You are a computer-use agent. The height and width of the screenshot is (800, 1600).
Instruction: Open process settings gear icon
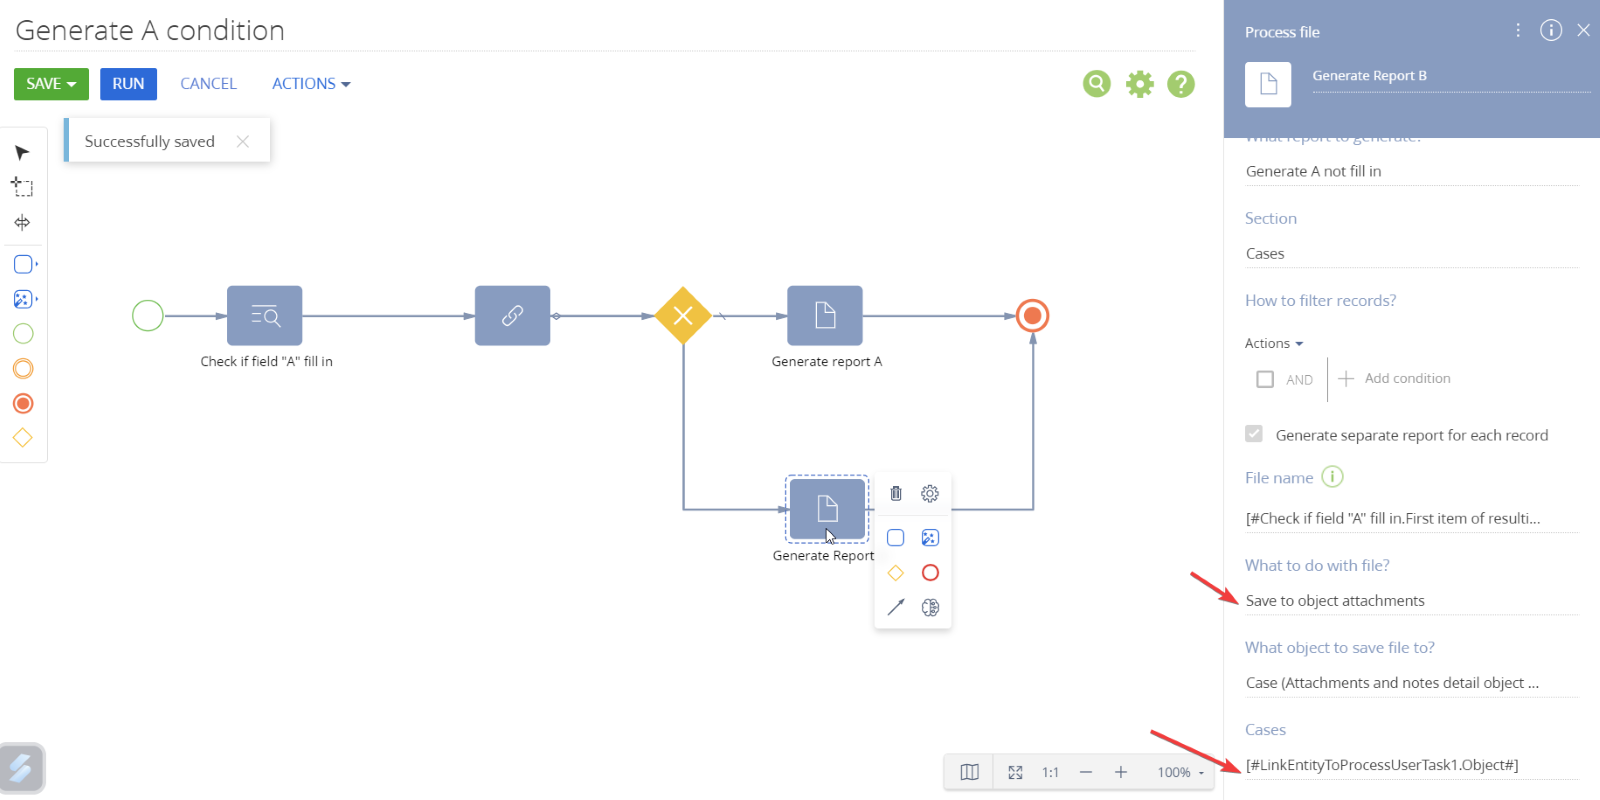[1139, 84]
